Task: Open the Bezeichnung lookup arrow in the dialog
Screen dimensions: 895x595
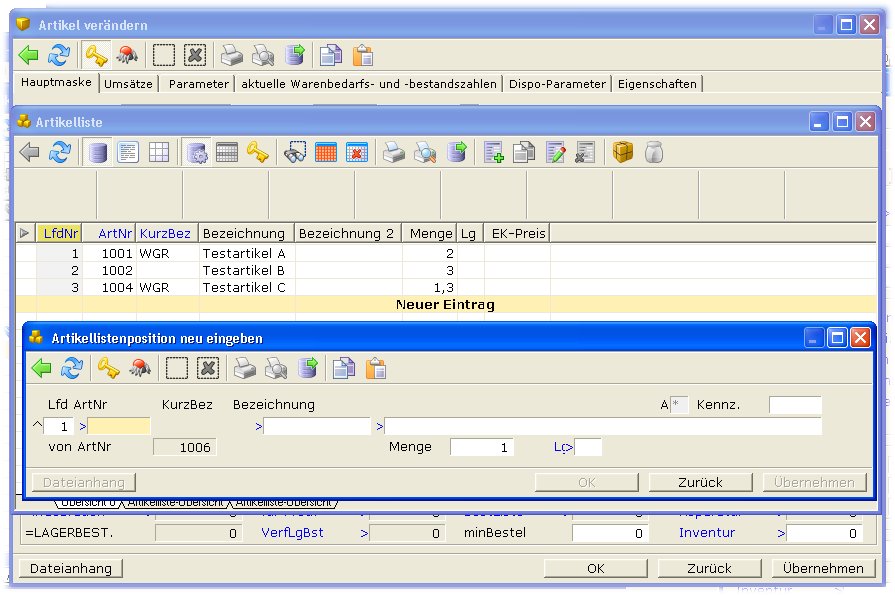Action: pyautogui.click(x=258, y=427)
